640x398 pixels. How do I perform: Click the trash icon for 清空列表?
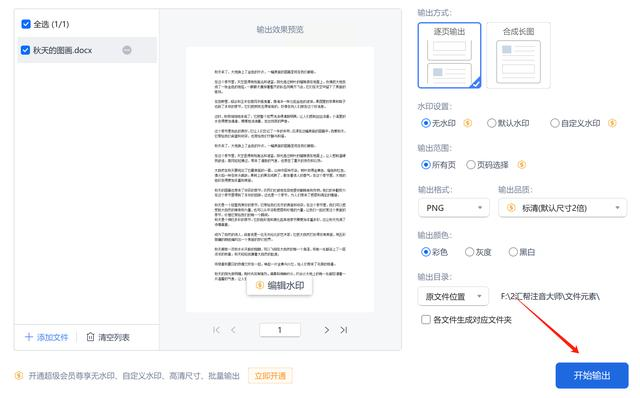click(90, 337)
